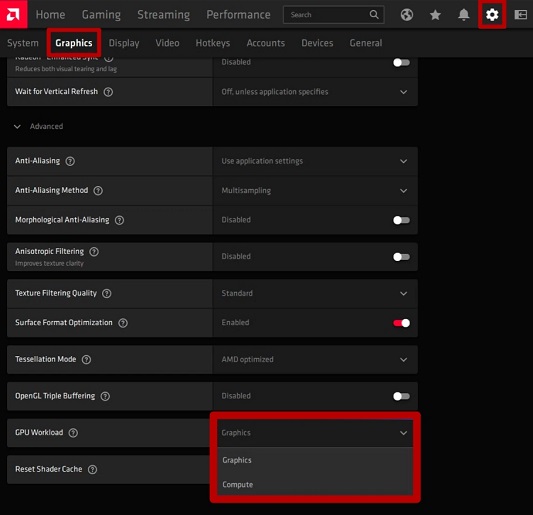533x515 pixels.
Task: Expand Wait for Vertical Refresh dropdown
Action: coord(315,92)
